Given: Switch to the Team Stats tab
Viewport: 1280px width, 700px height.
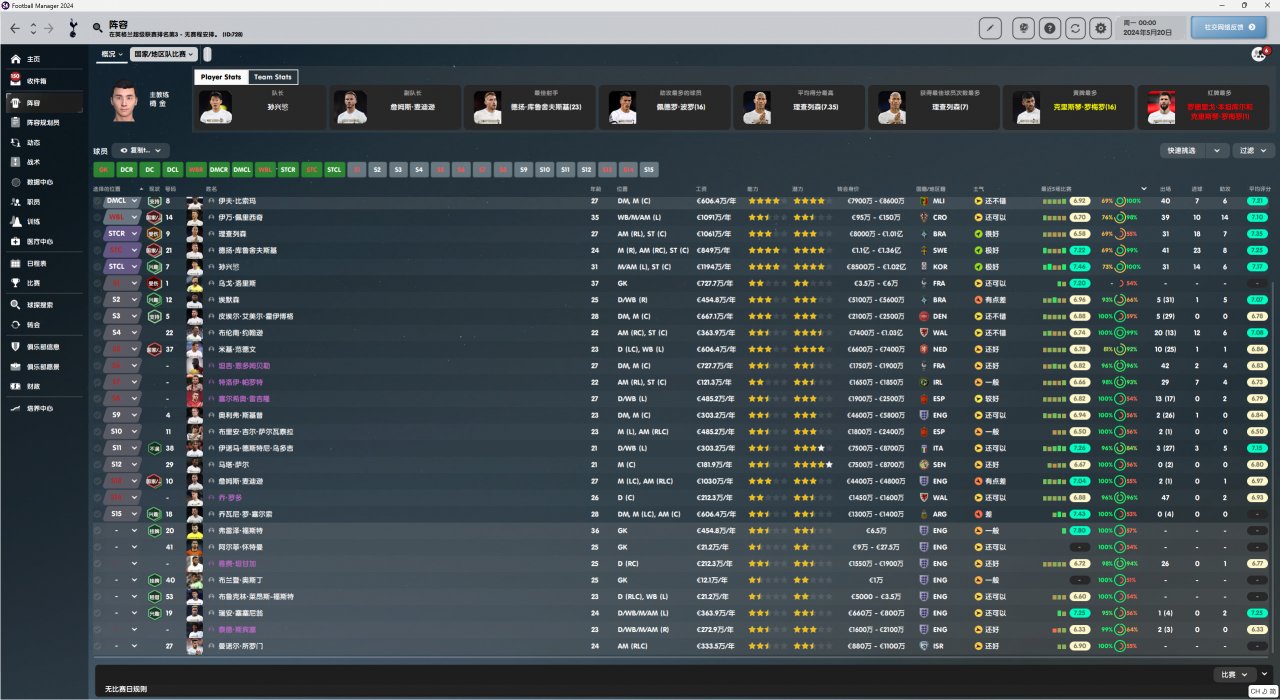Looking at the screenshot, I should 272,77.
